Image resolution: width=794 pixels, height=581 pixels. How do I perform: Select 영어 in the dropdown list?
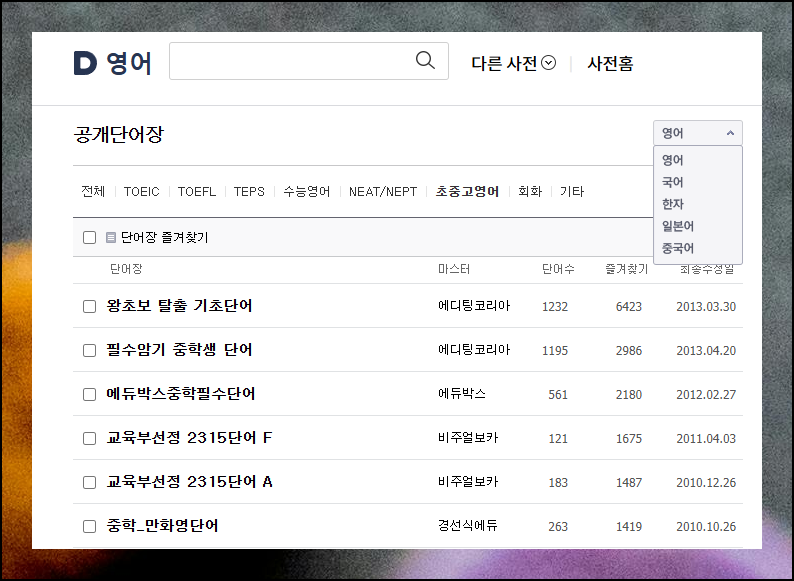672,160
